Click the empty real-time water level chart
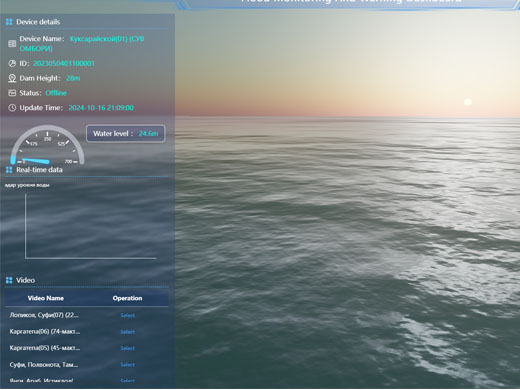Screen dimensions: 520x390 pyautogui.click(x=90, y=226)
